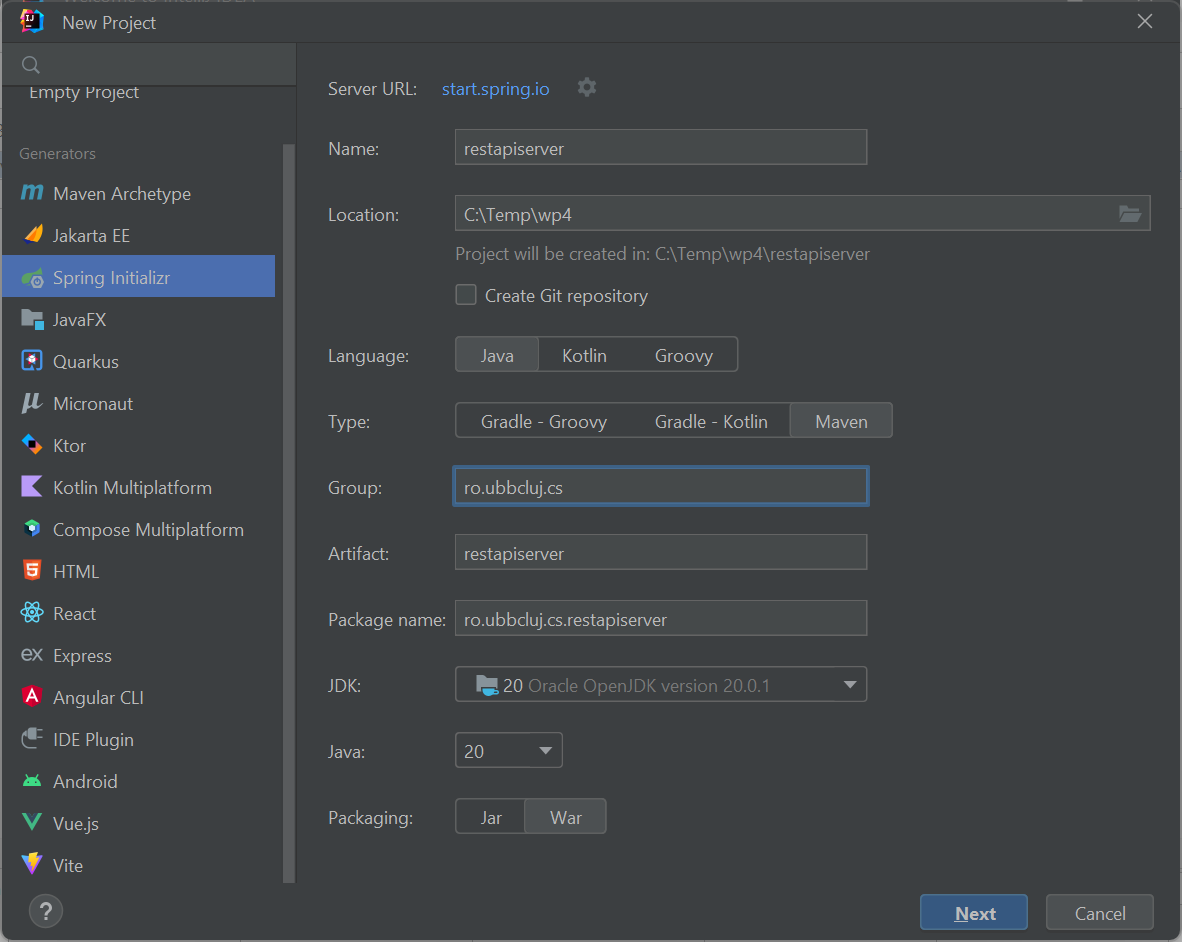This screenshot has width=1182, height=942.
Task: Click the Kotlin Multiplatform icon
Action: [x=32, y=487]
